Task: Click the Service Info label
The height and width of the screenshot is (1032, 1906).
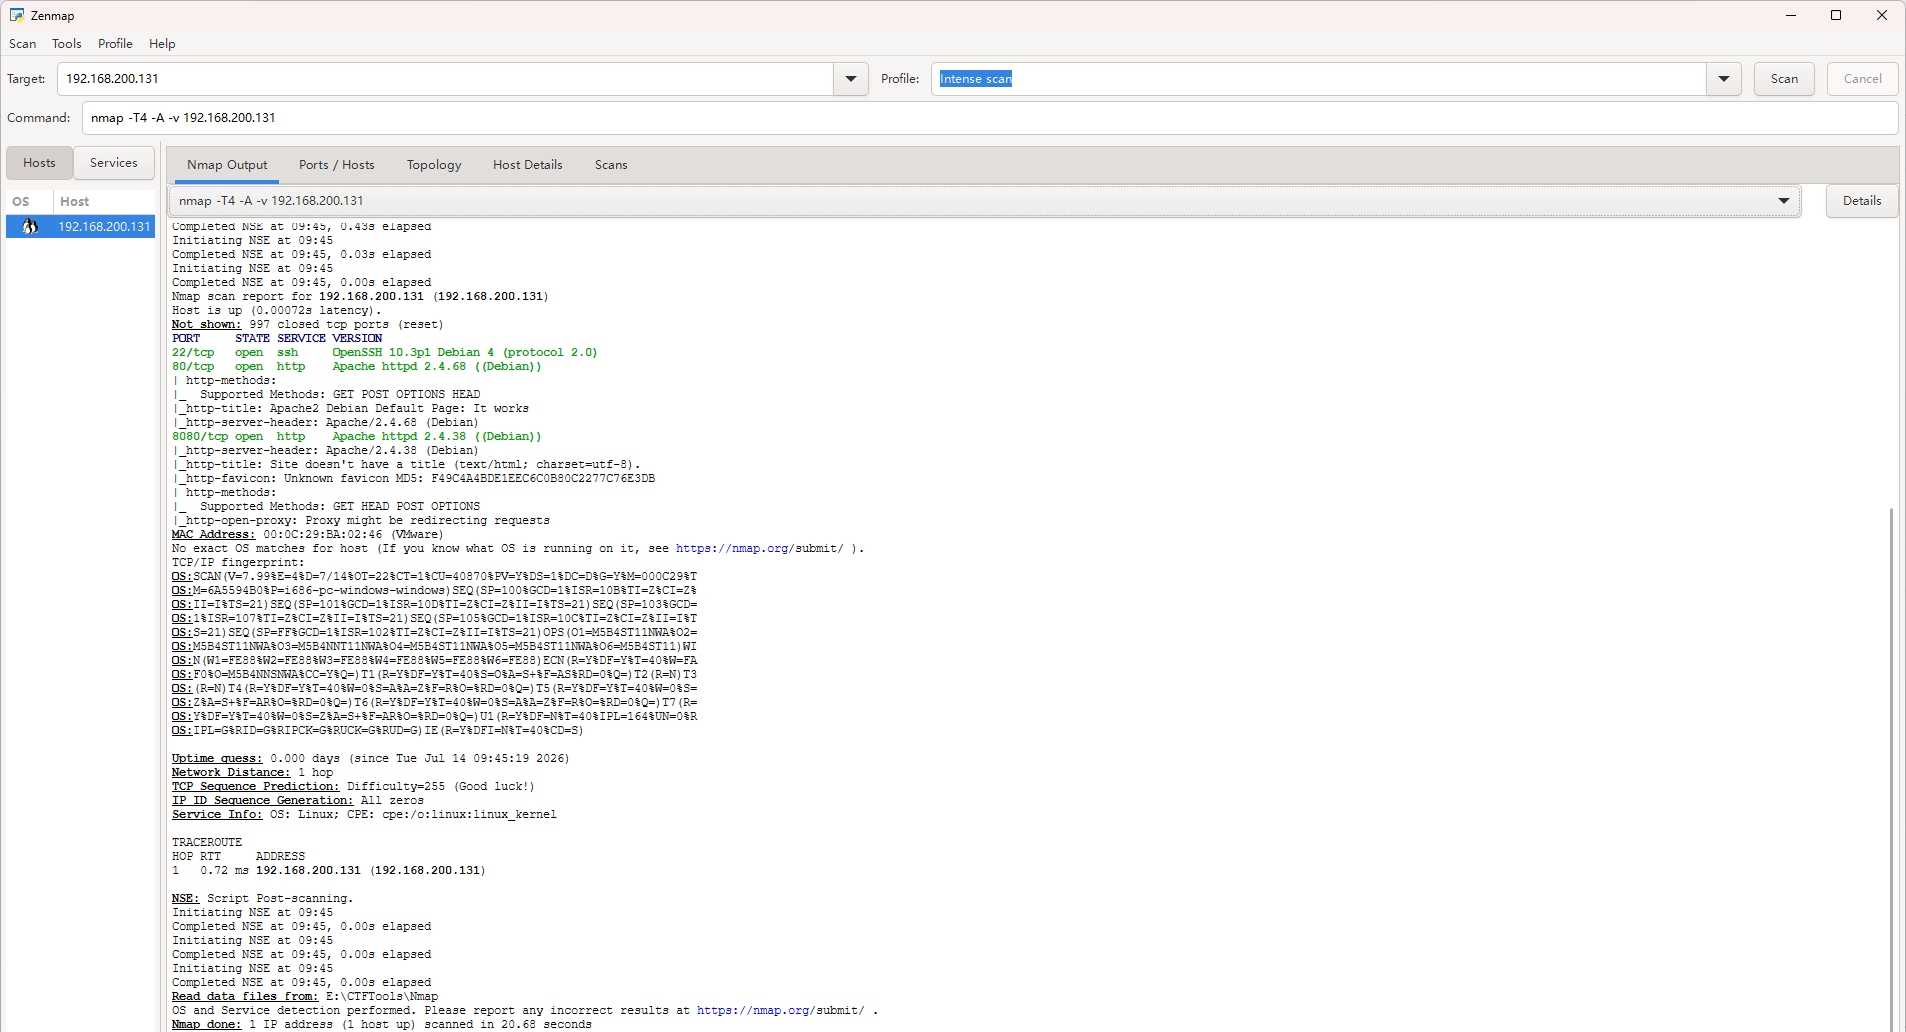Action: [217, 815]
